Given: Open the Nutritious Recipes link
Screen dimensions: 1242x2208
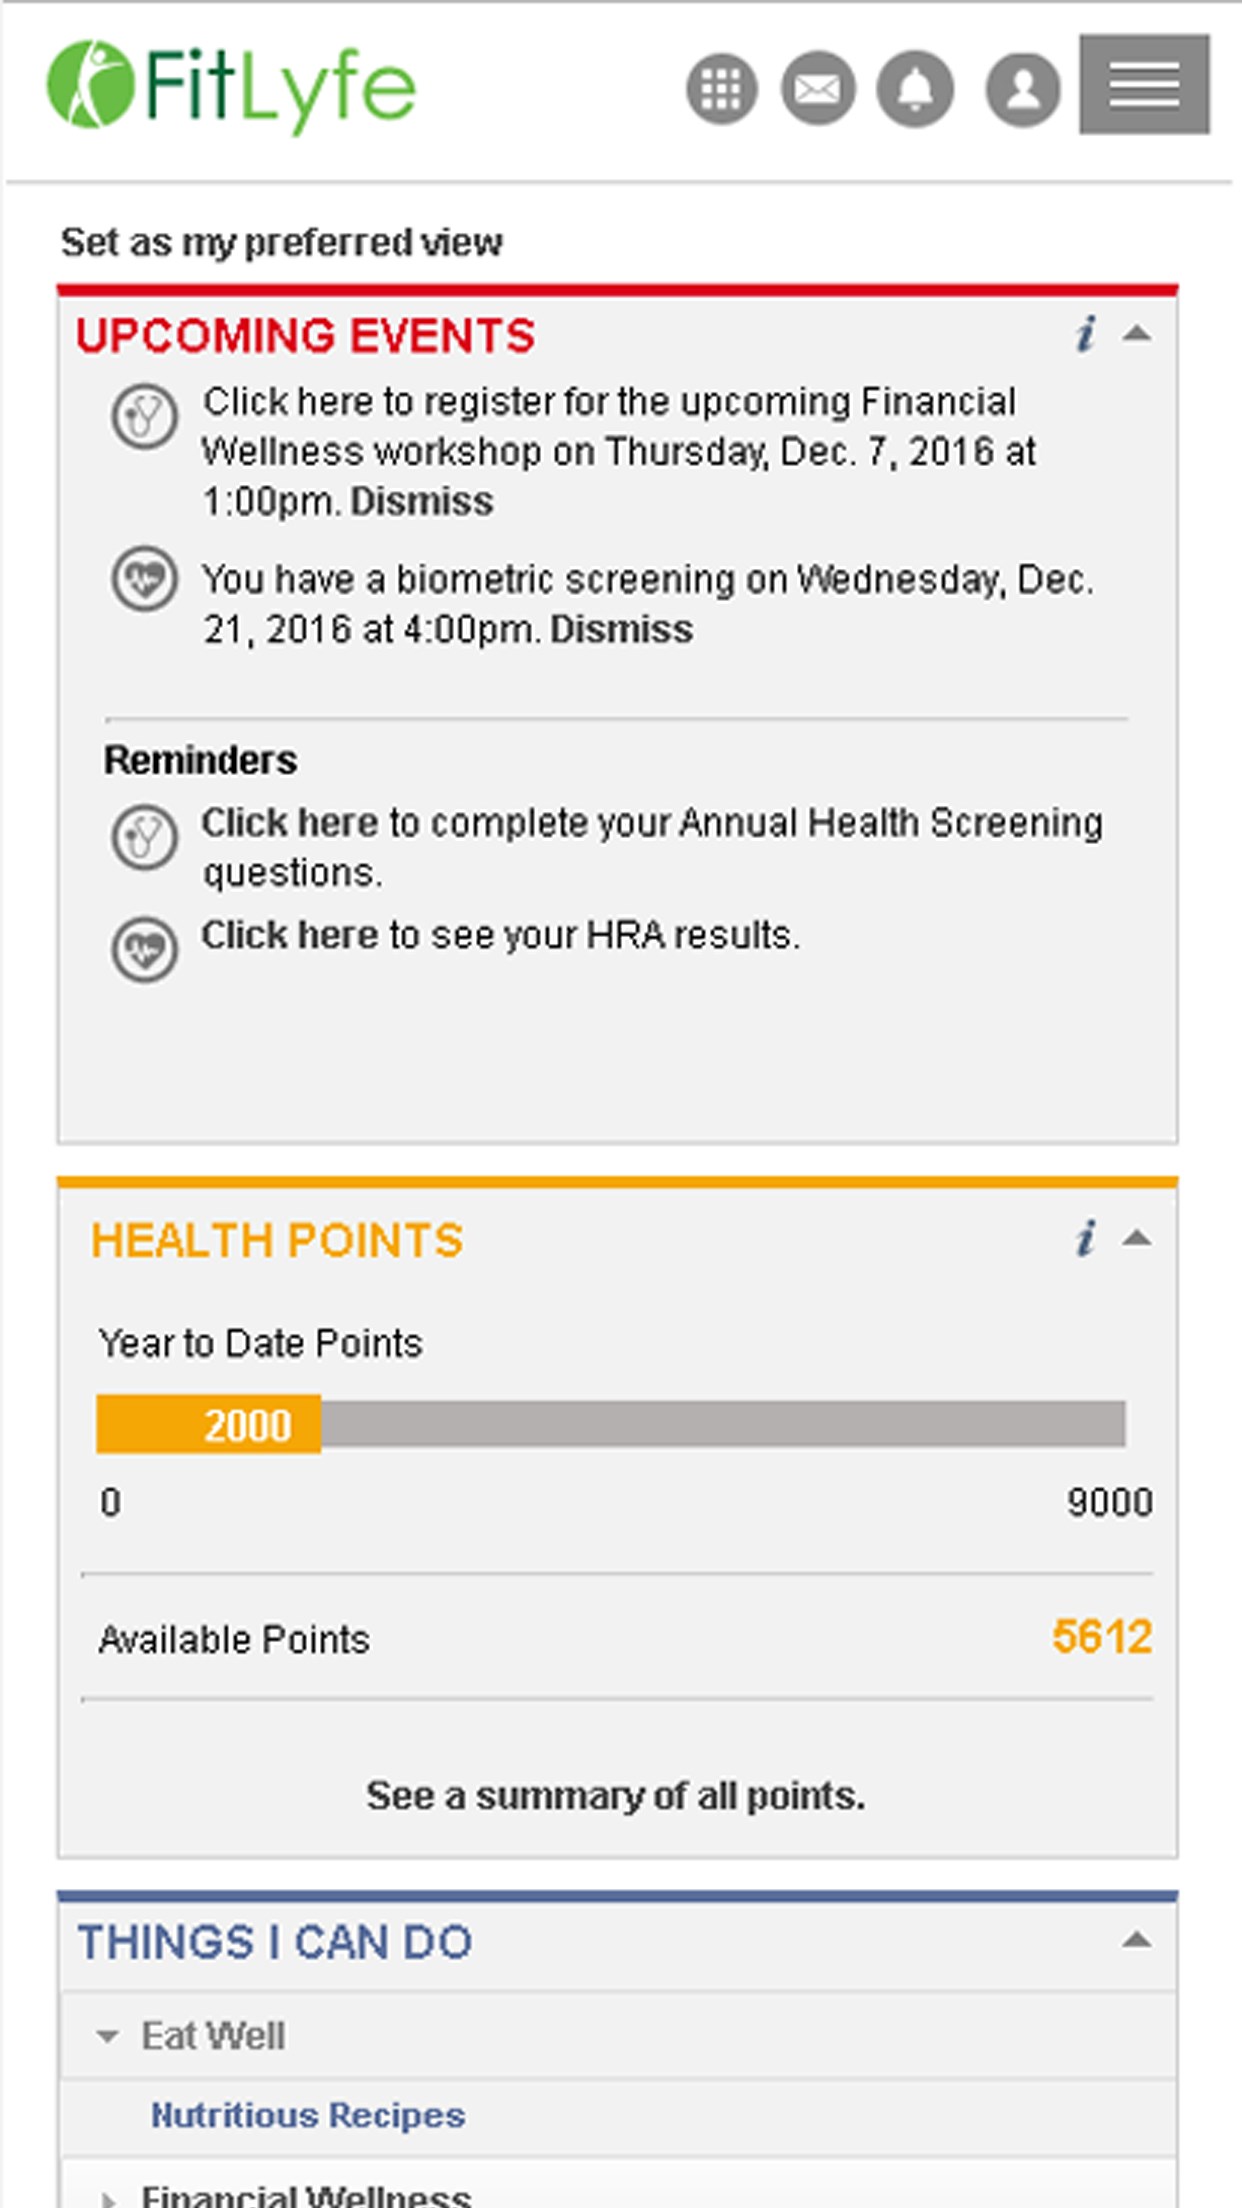Looking at the screenshot, I should click(307, 2115).
